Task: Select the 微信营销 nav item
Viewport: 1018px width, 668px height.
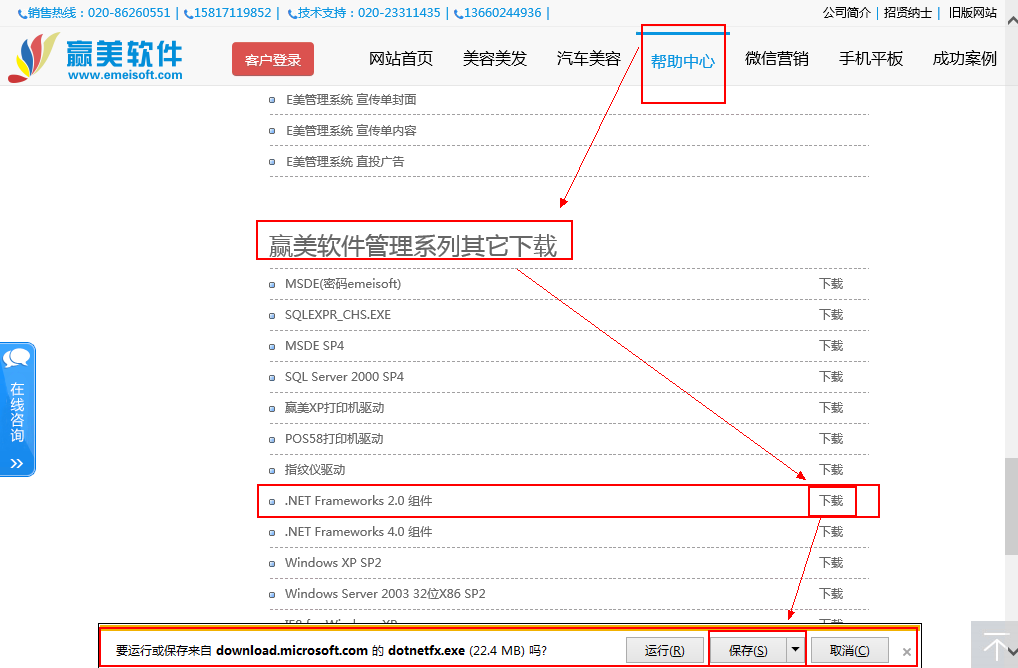Action: coord(777,59)
